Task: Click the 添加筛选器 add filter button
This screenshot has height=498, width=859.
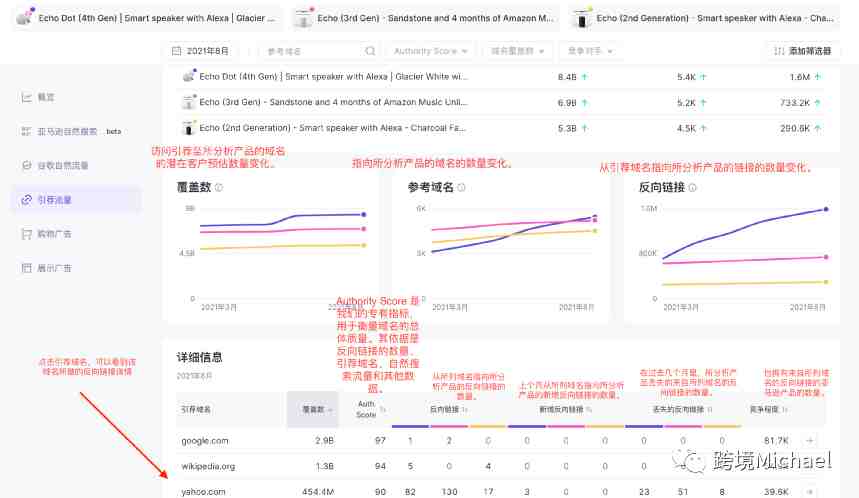Action: coord(803,51)
